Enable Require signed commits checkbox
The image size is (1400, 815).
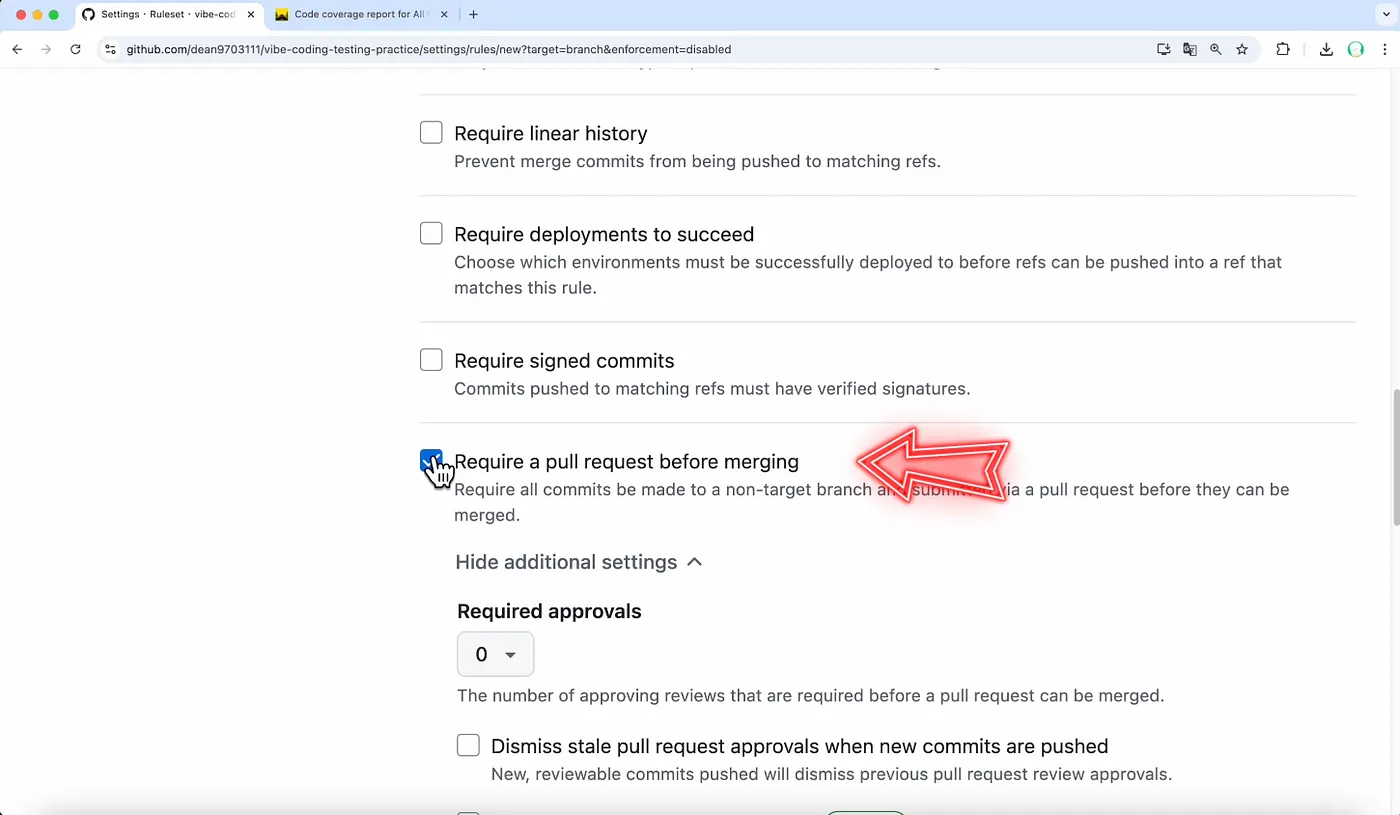click(x=431, y=359)
